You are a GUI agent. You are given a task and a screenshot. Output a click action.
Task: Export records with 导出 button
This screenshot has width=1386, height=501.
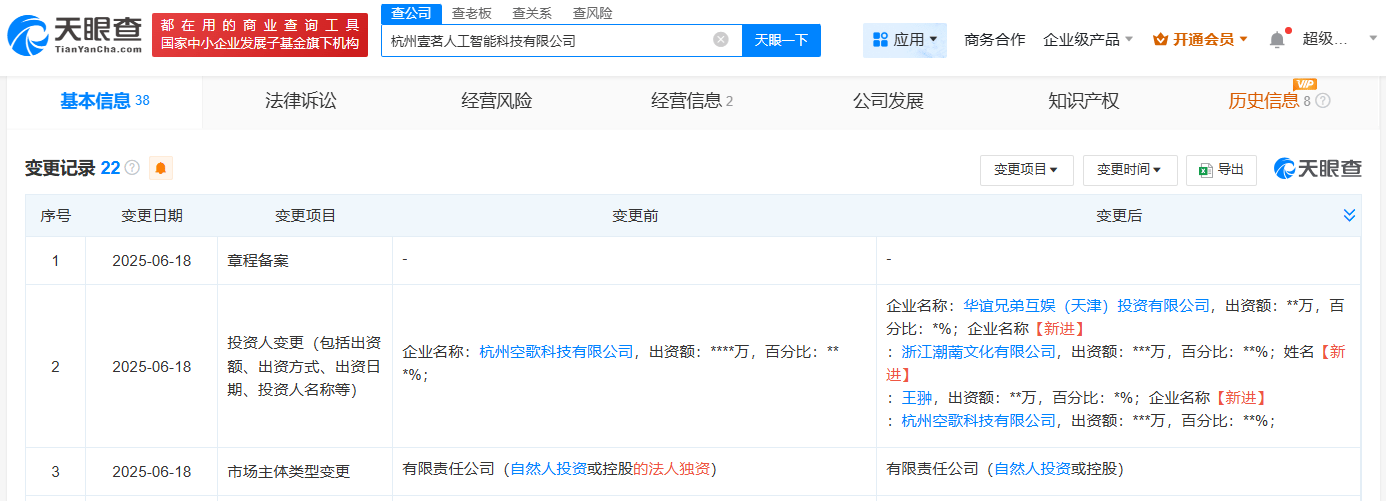[x=1221, y=170]
